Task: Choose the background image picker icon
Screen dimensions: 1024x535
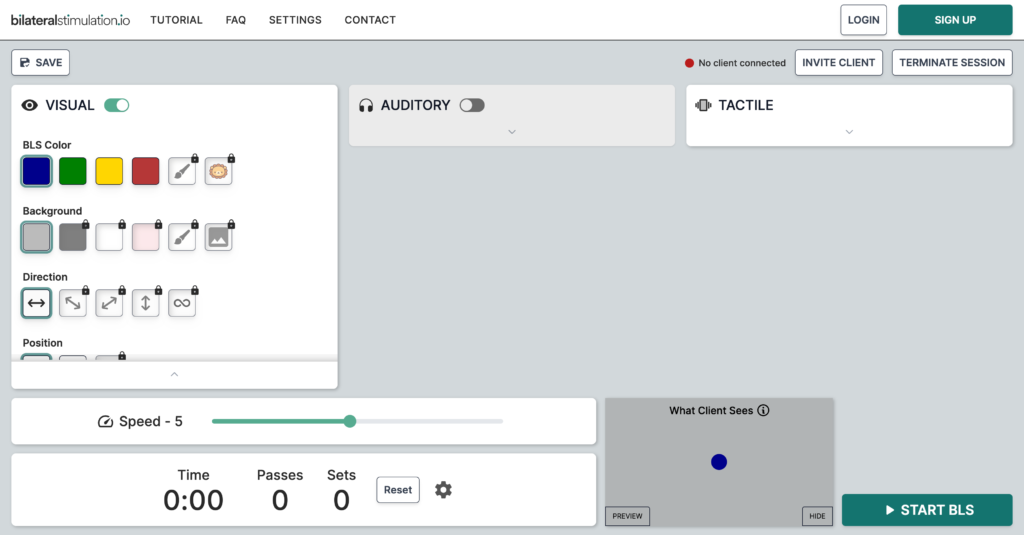Action: (x=218, y=237)
